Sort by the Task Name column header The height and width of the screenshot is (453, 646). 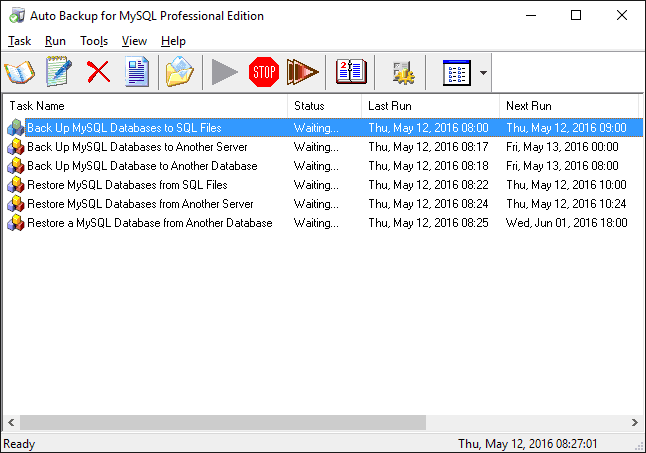coord(145,106)
